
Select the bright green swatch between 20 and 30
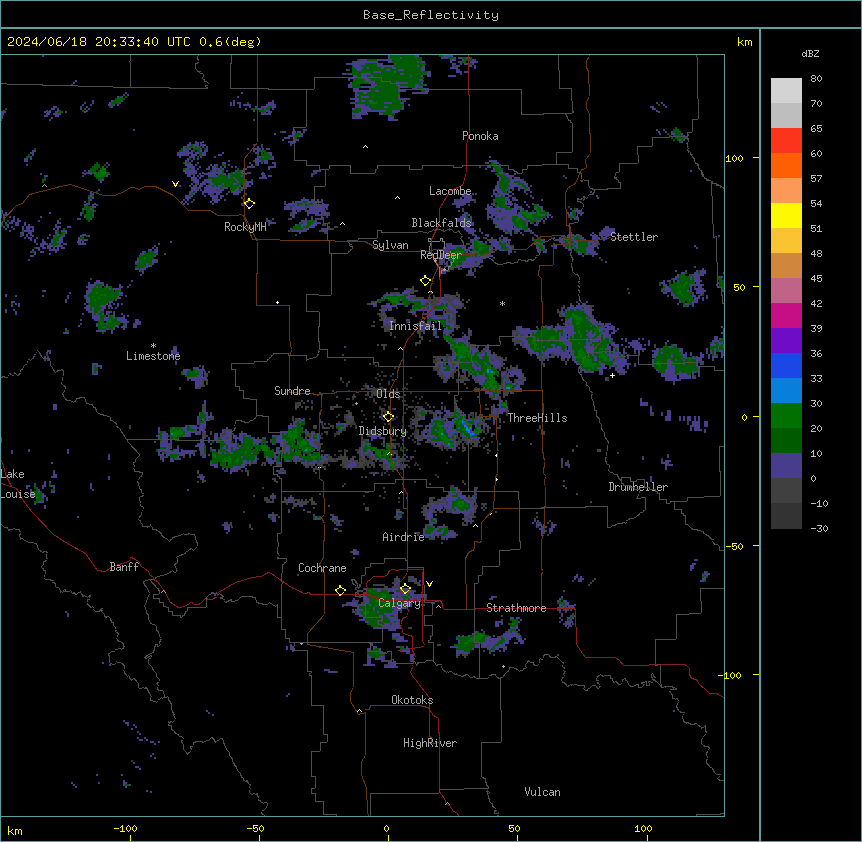[786, 416]
